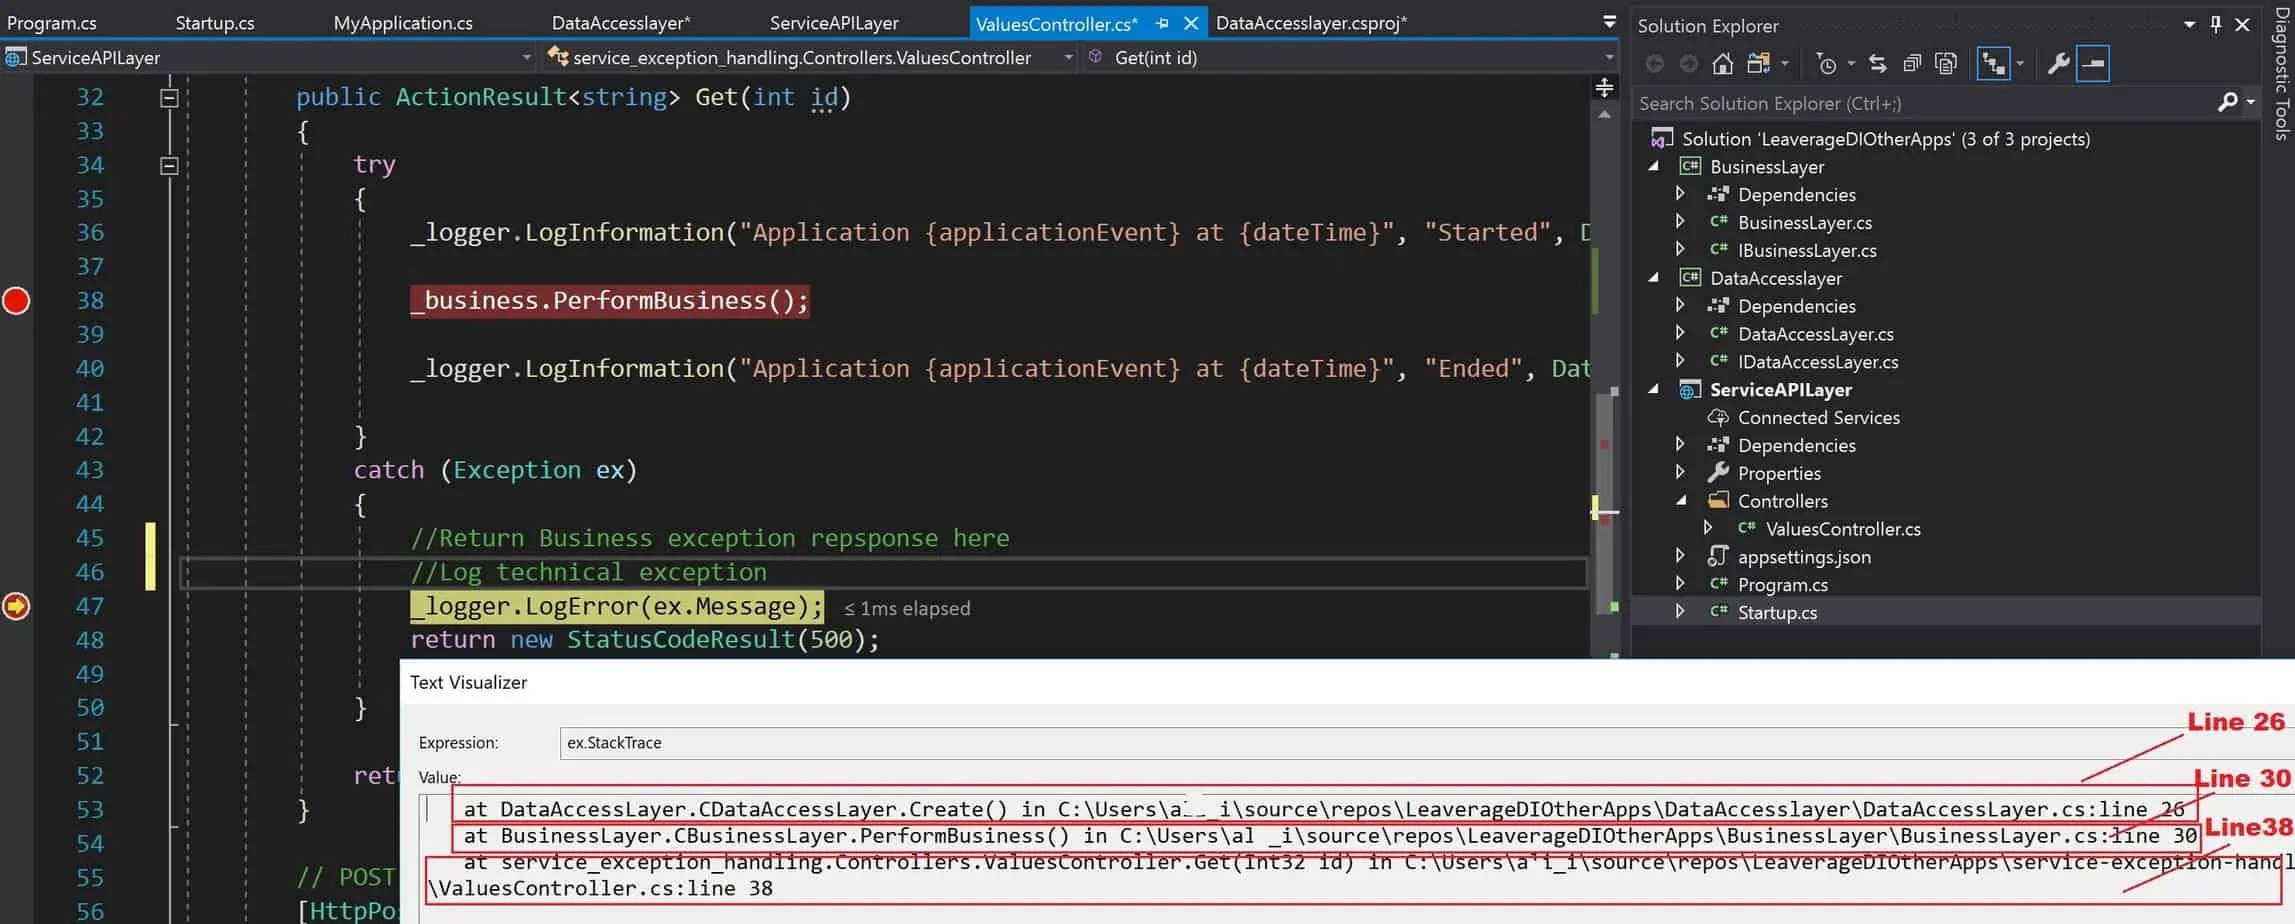Open the DataAccesslayer.csproj tab
Viewport: 2295px width, 924px height.
click(x=1310, y=22)
